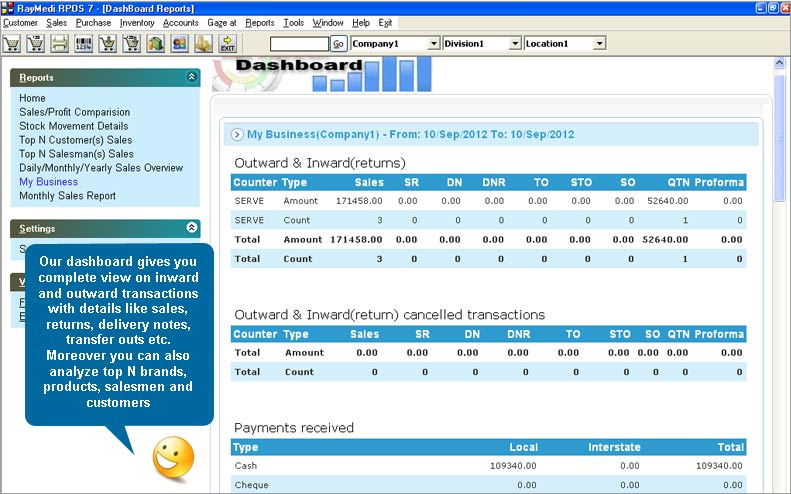Open Monthly Sales Report link
This screenshot has width=791, height=494.
pyautogui.click(x=67, y=196)
